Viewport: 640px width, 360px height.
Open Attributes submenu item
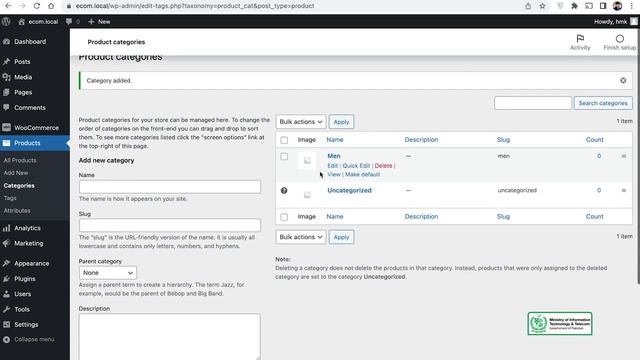[17, 211]
